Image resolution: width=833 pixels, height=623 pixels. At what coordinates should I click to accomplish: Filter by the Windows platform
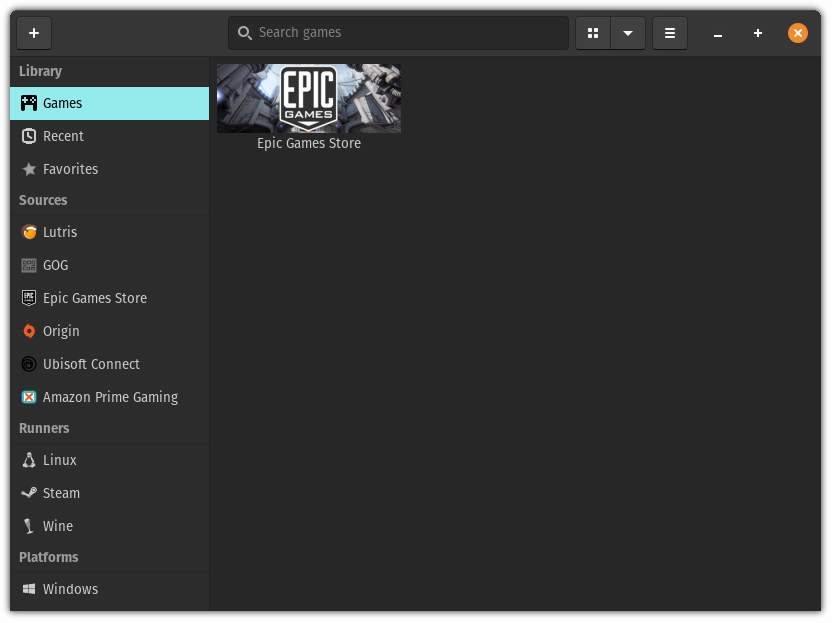(70, 589)
